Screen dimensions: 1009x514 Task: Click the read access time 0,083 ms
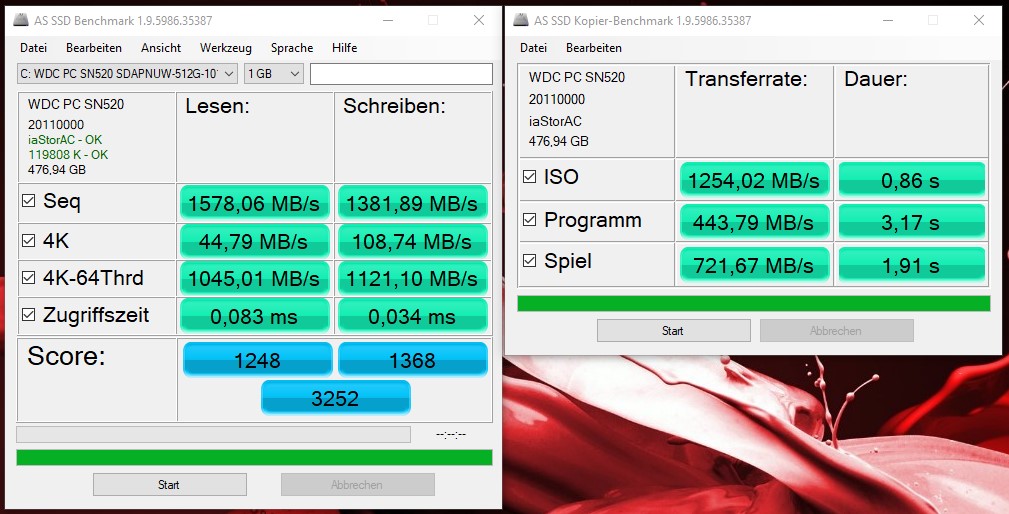(254, 316)
